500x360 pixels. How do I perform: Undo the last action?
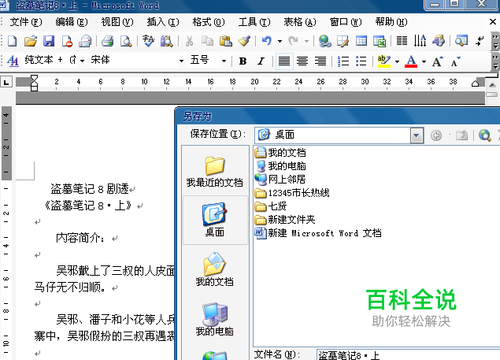point(266,41)
